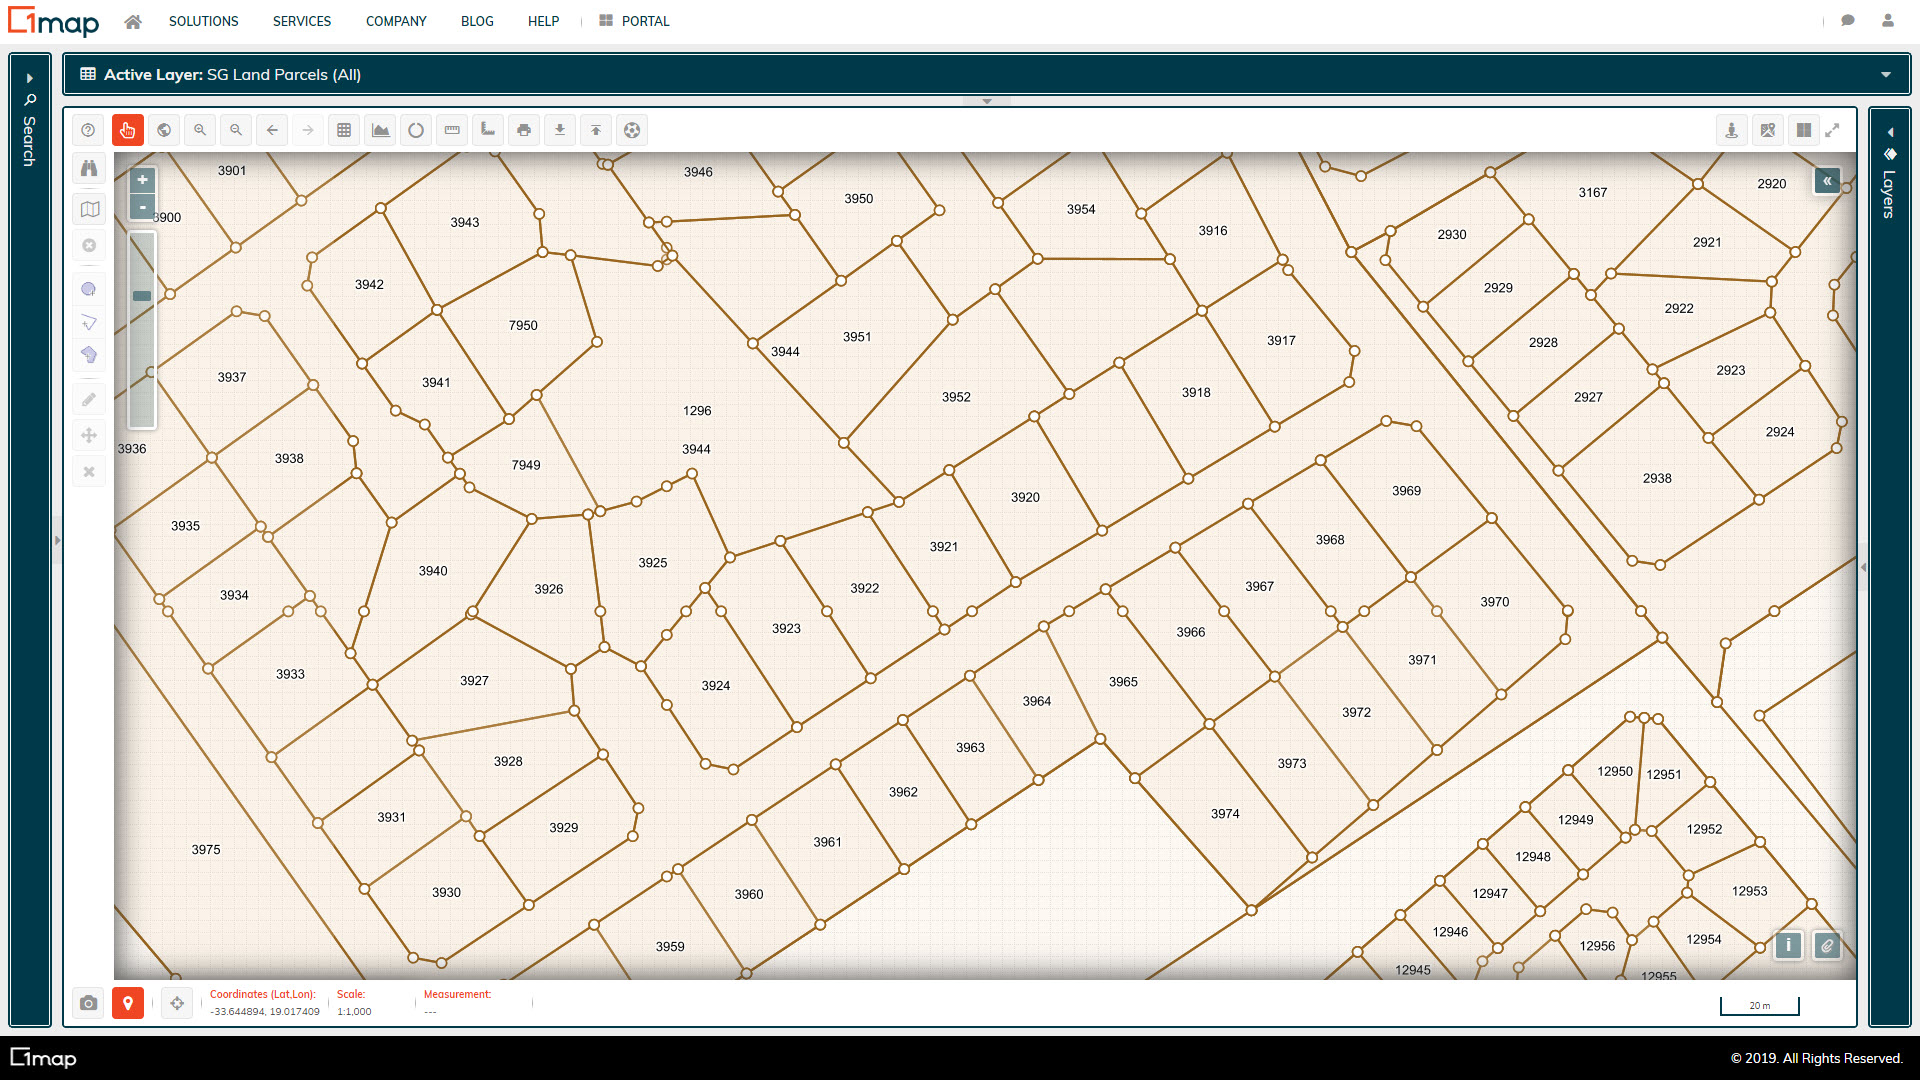
Task: Open the user account icon
Action: pos(1888,21)
